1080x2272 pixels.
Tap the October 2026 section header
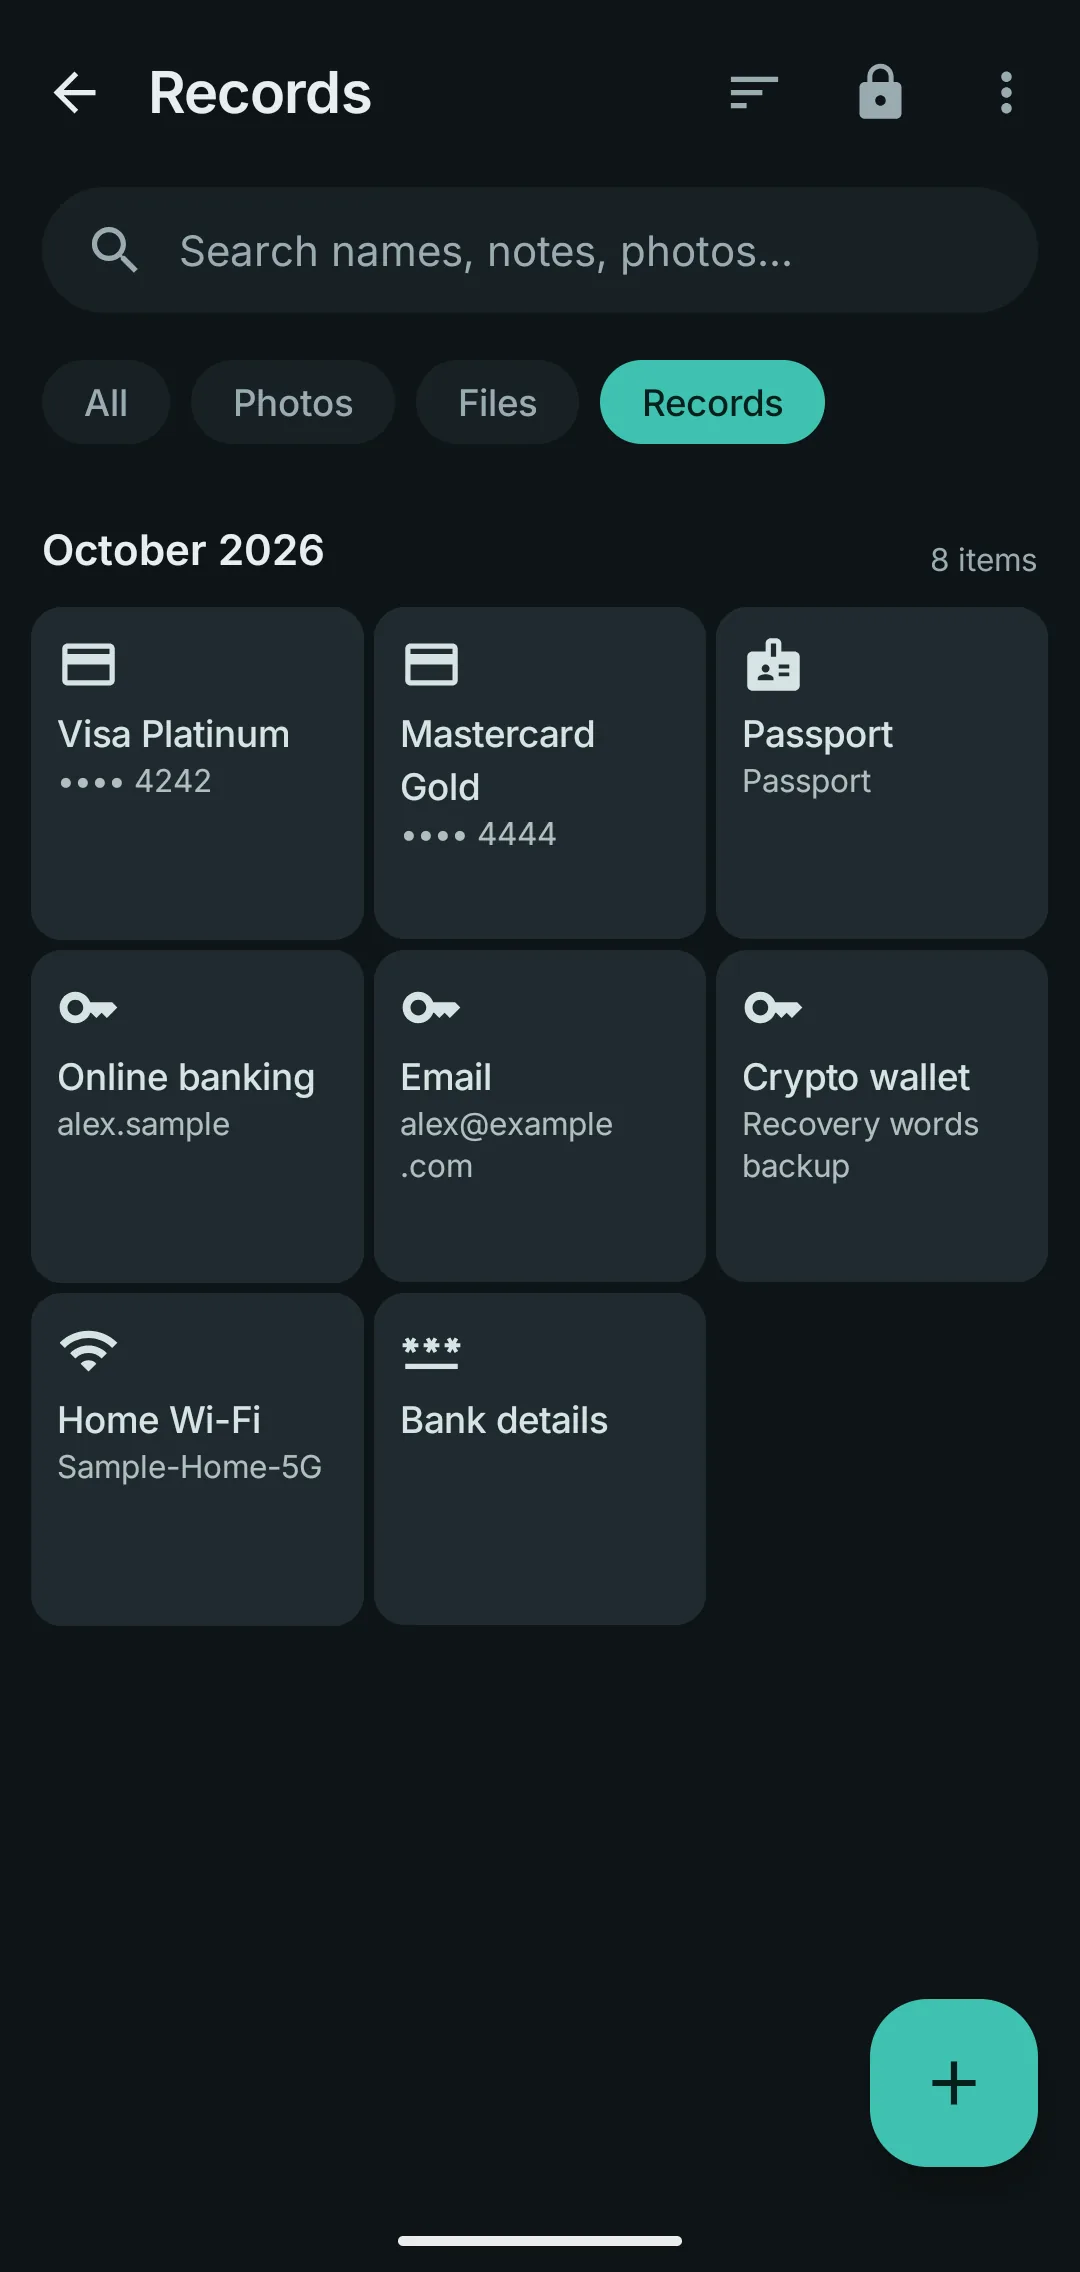184,550
